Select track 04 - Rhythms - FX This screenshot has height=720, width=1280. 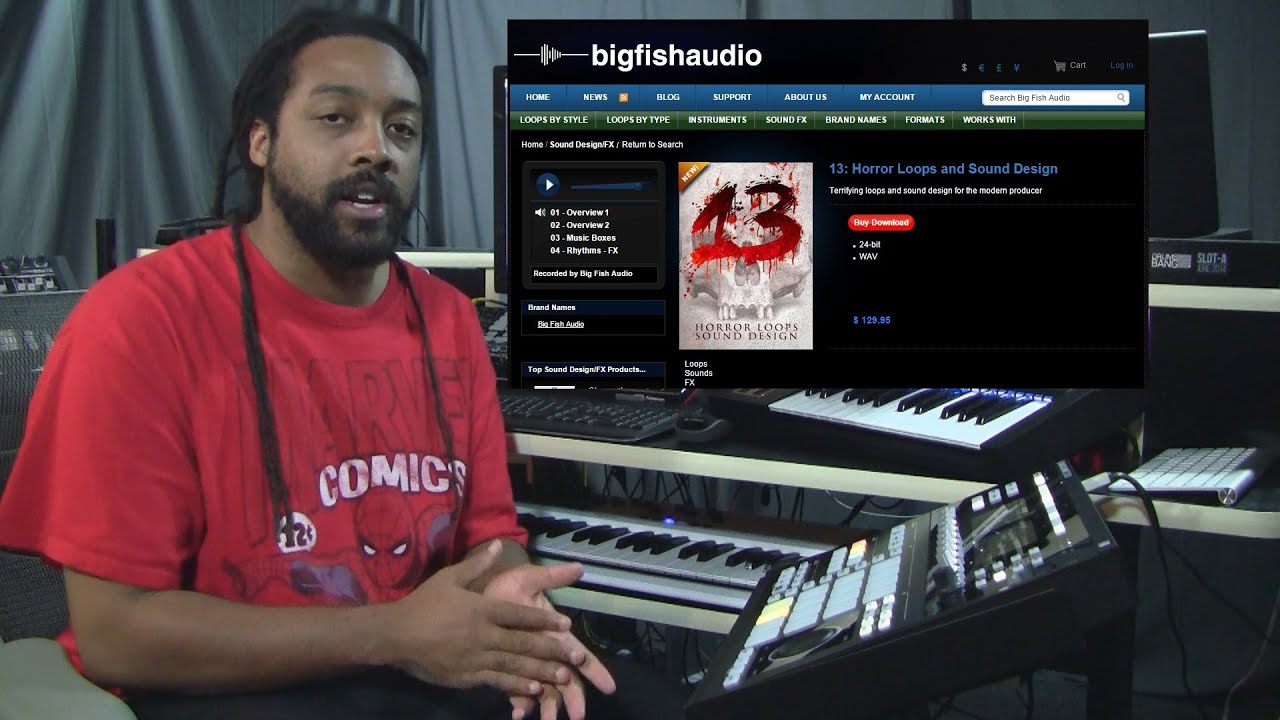(584, 251)
